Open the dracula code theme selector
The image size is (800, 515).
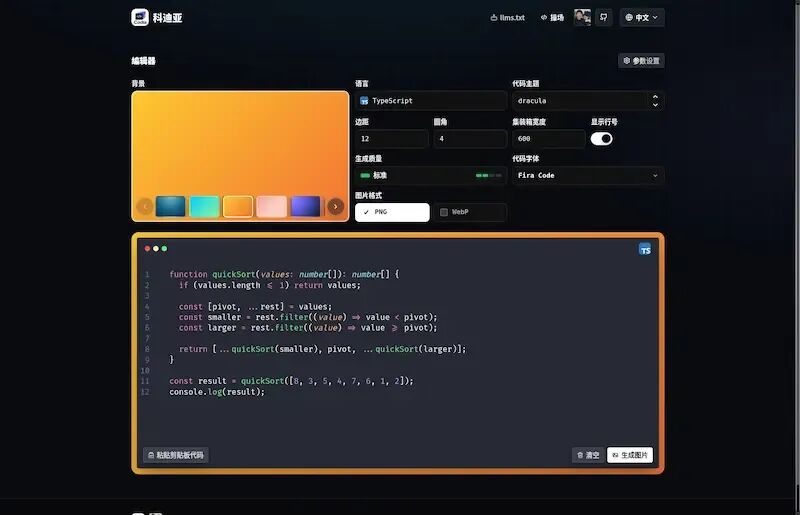click(x=588, y=101)
